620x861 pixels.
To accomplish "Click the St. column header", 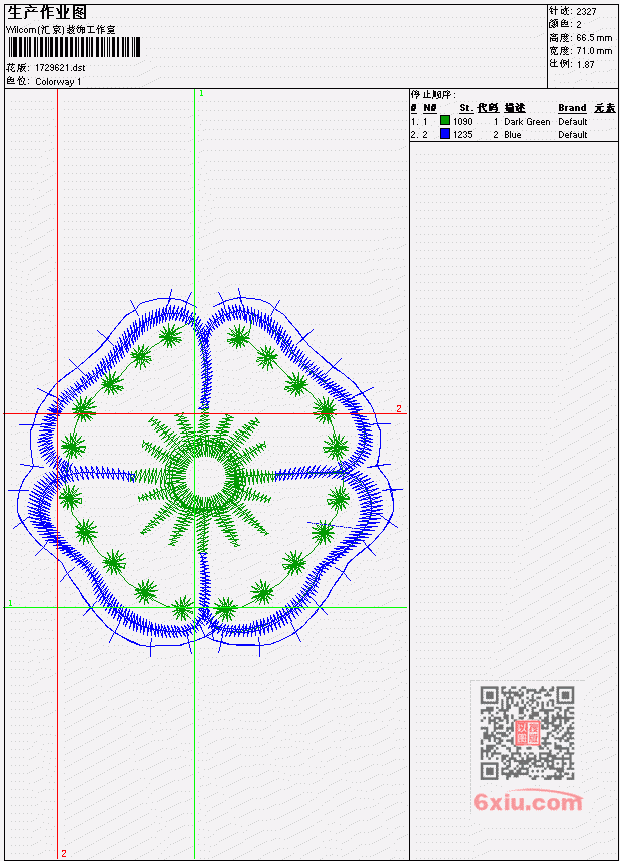I will coord(466,108).
